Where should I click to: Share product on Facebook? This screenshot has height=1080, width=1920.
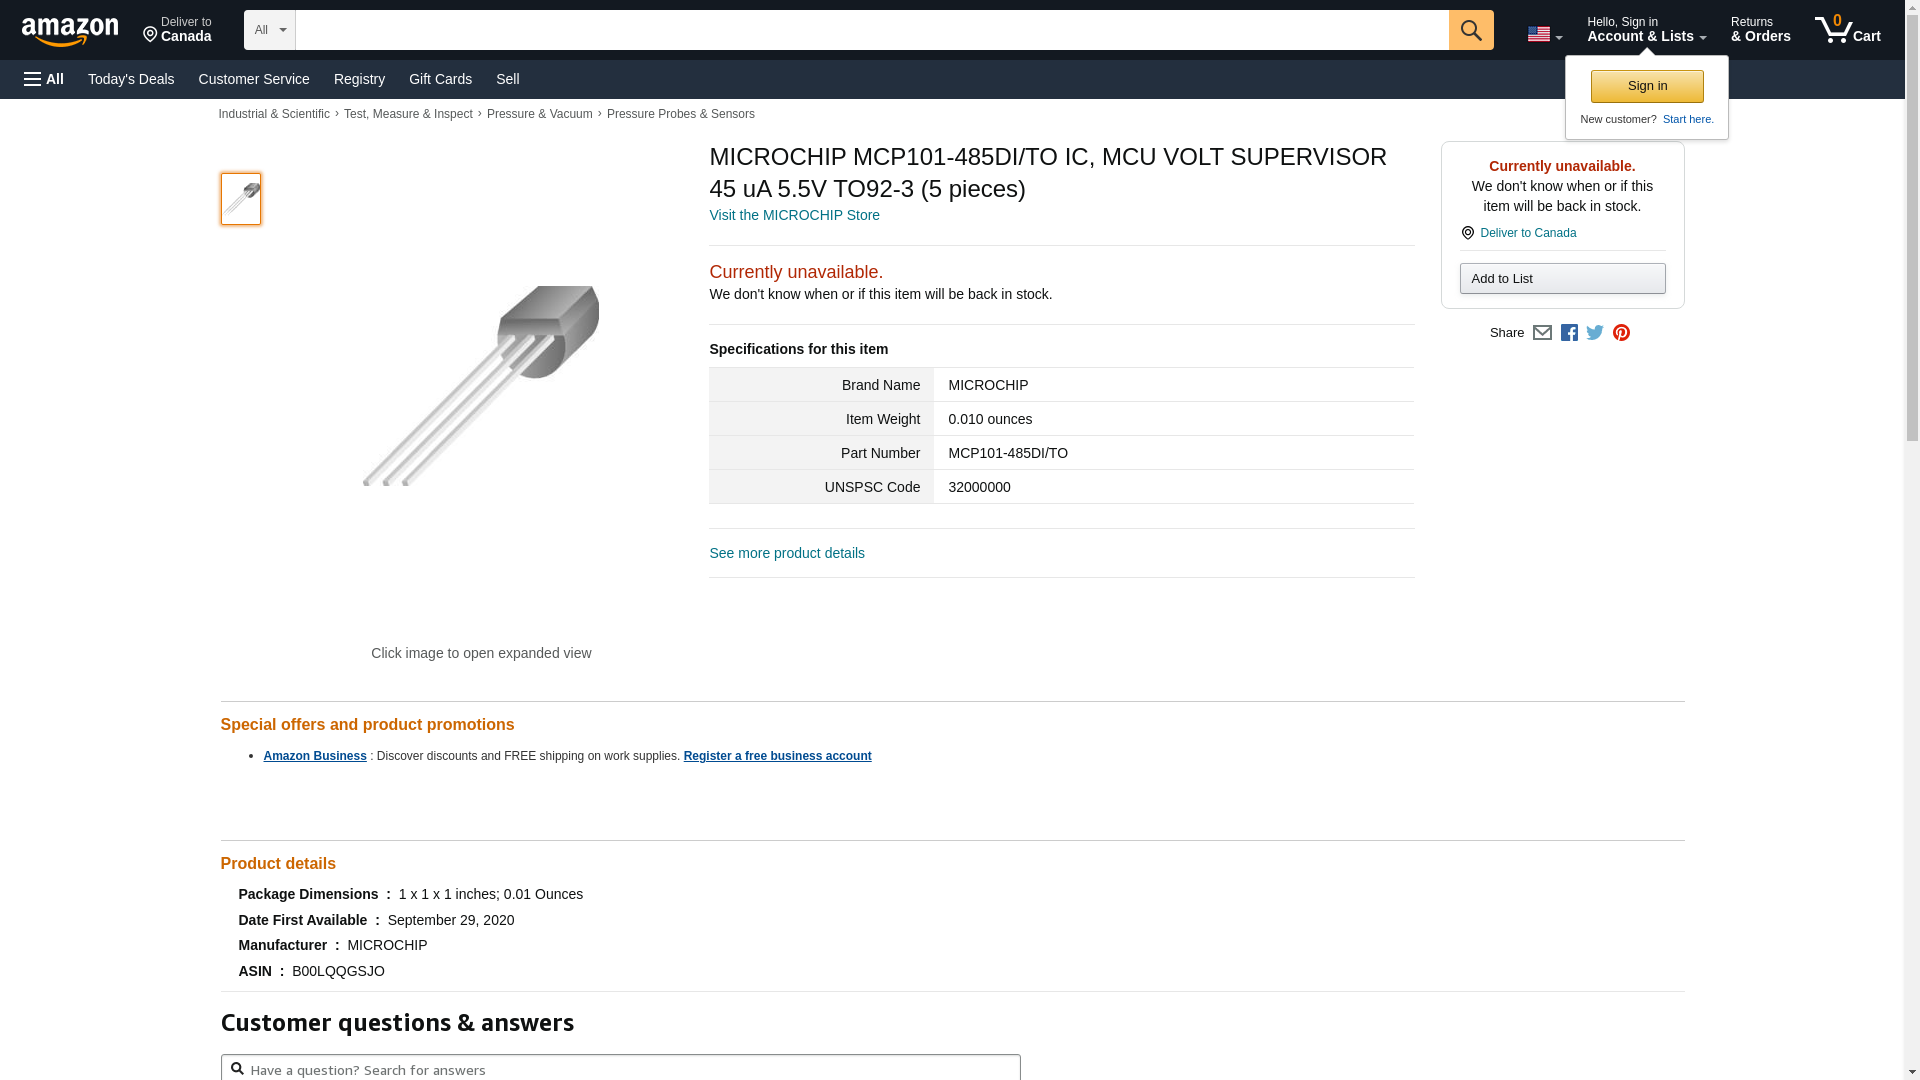[x=1569, y=333]
